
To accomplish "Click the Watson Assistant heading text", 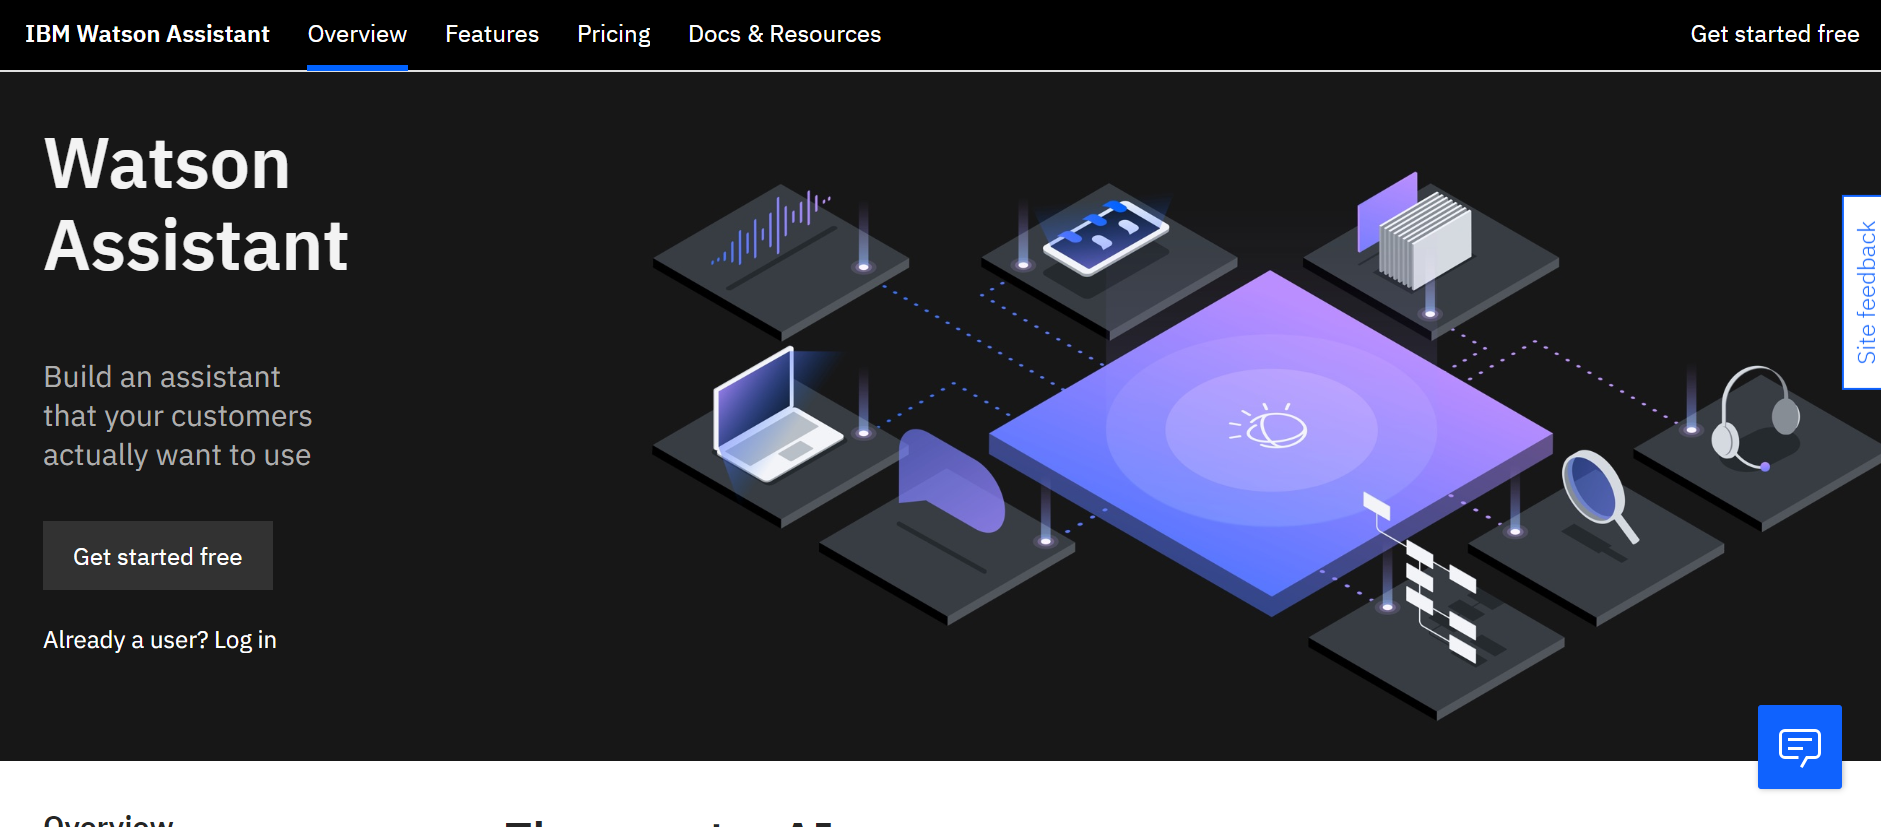I will 197,204.
